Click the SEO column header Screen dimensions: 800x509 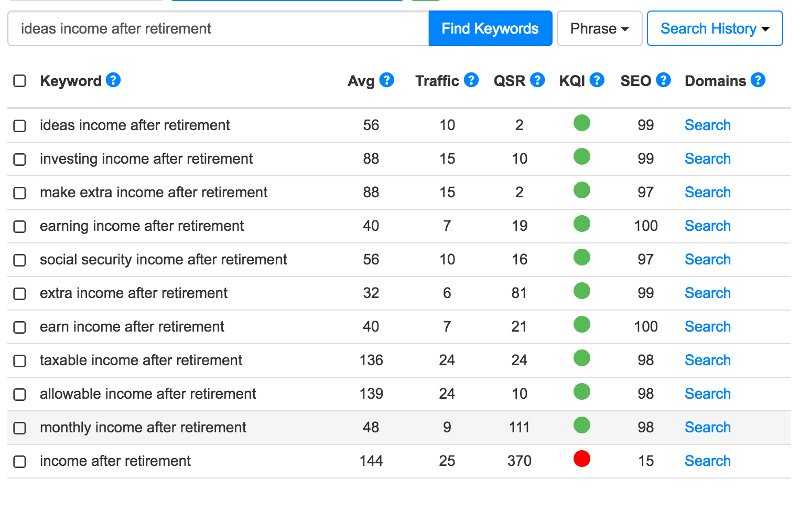coord(636,81)
